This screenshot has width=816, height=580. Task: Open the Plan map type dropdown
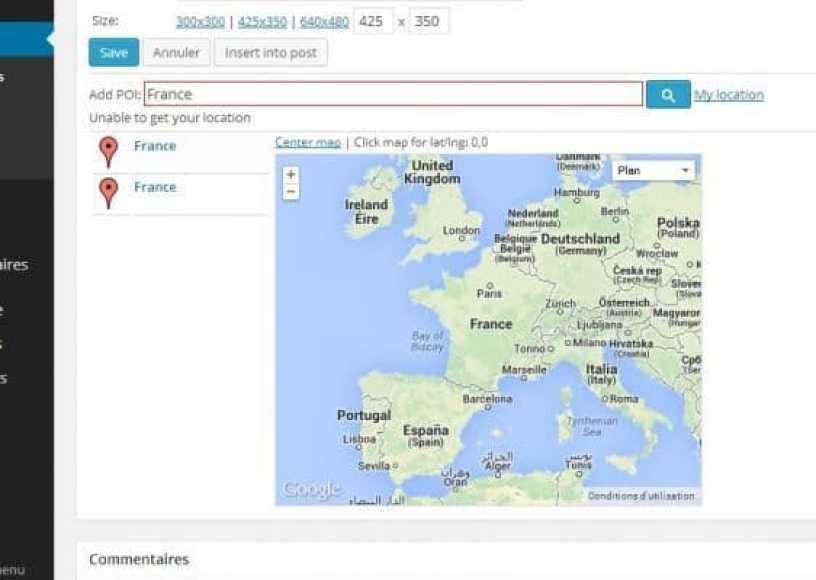(x=653, y=171)
